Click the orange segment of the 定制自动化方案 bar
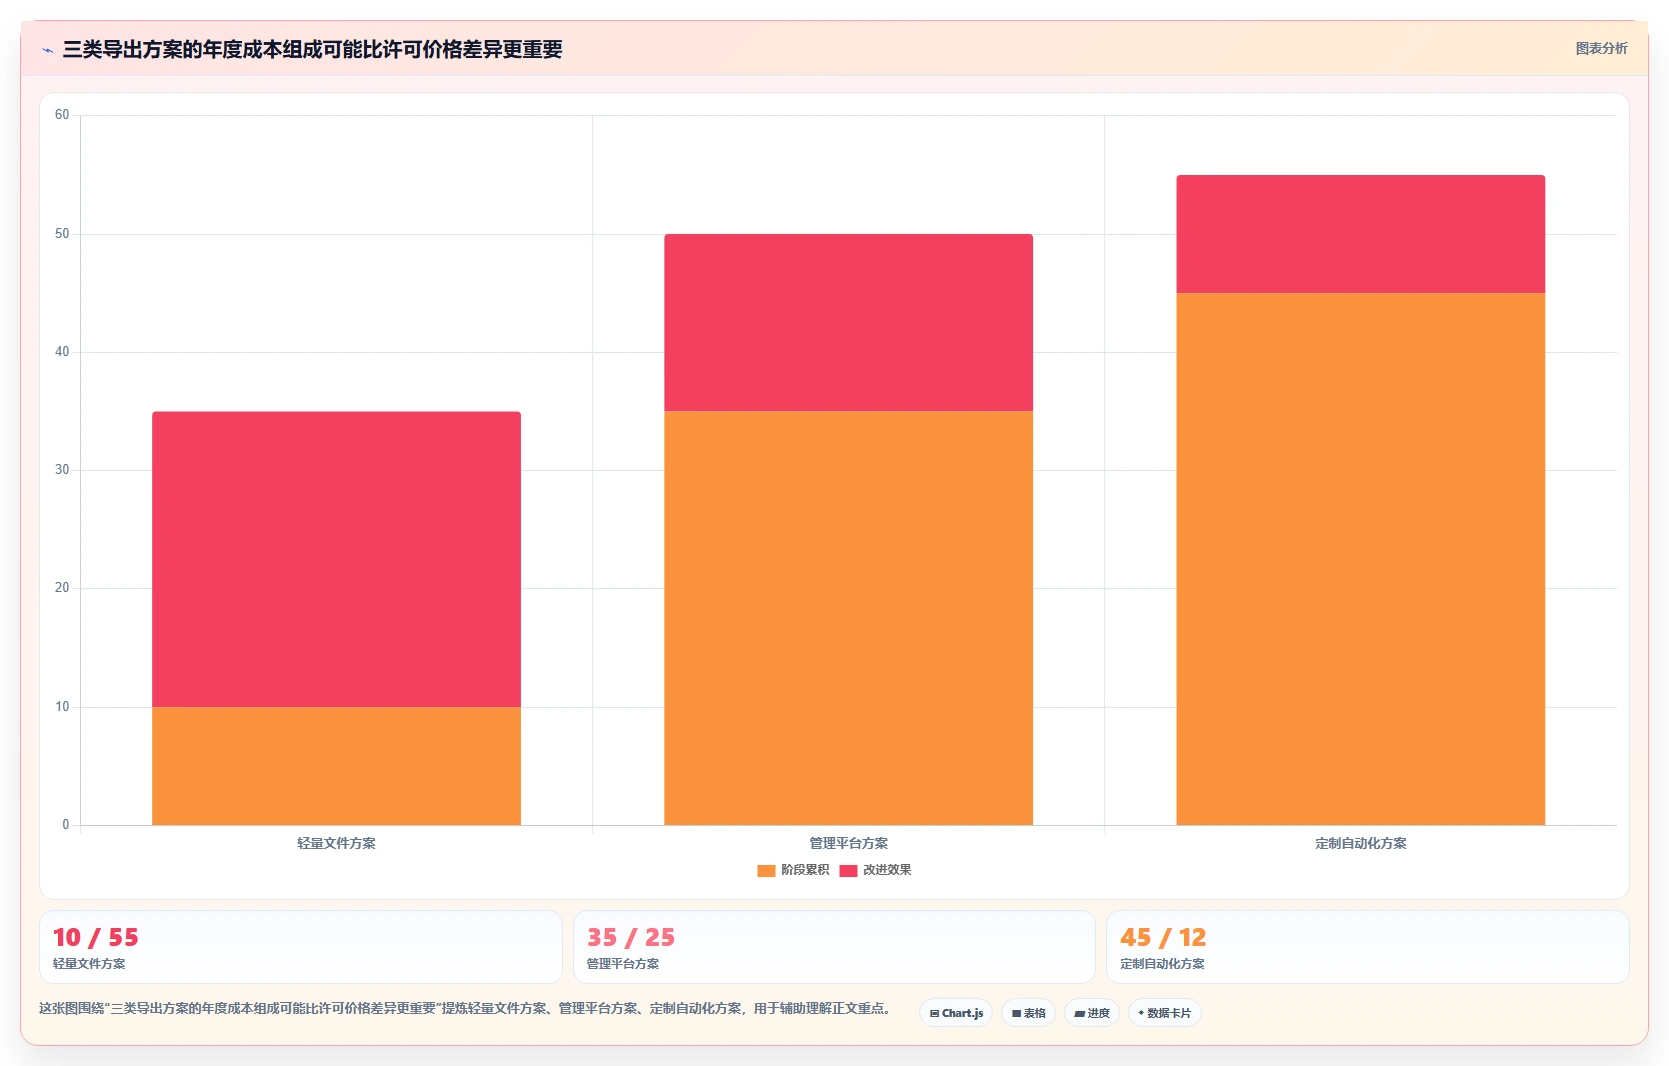The width and height of the screenshot is (1669, 1066). coord(1360,559)
